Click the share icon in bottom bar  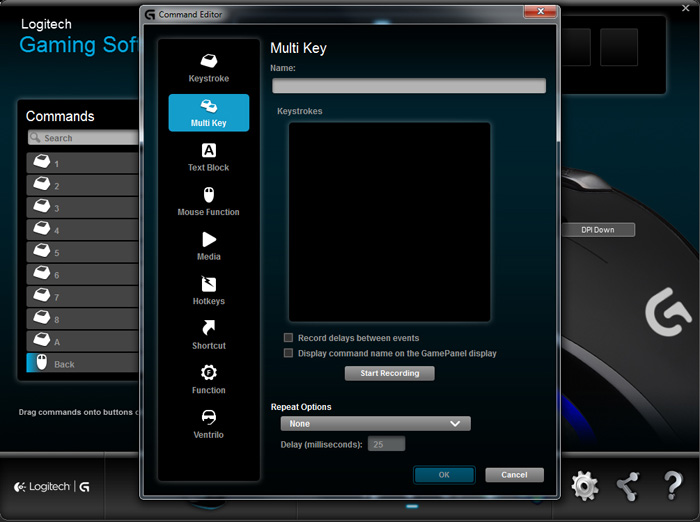[x=628, y=486]
